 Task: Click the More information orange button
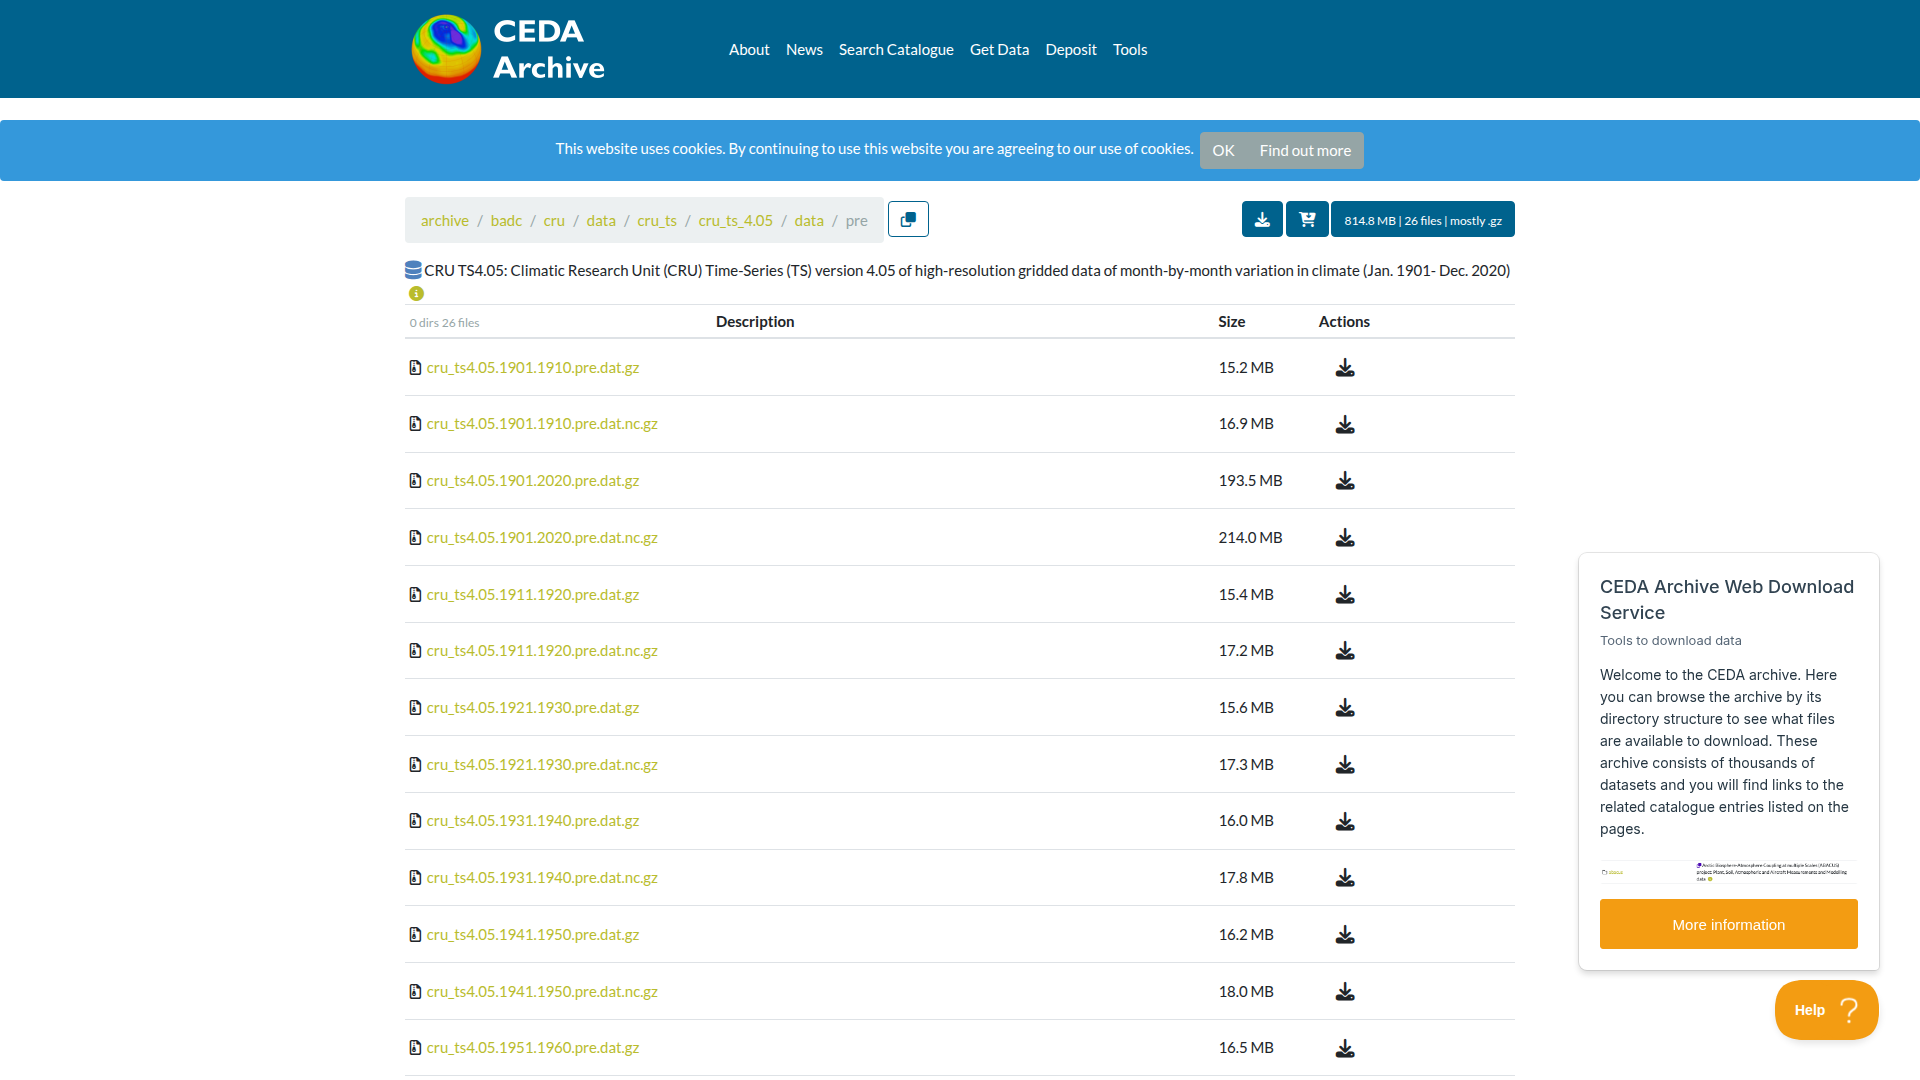(x=1728, y=924)
